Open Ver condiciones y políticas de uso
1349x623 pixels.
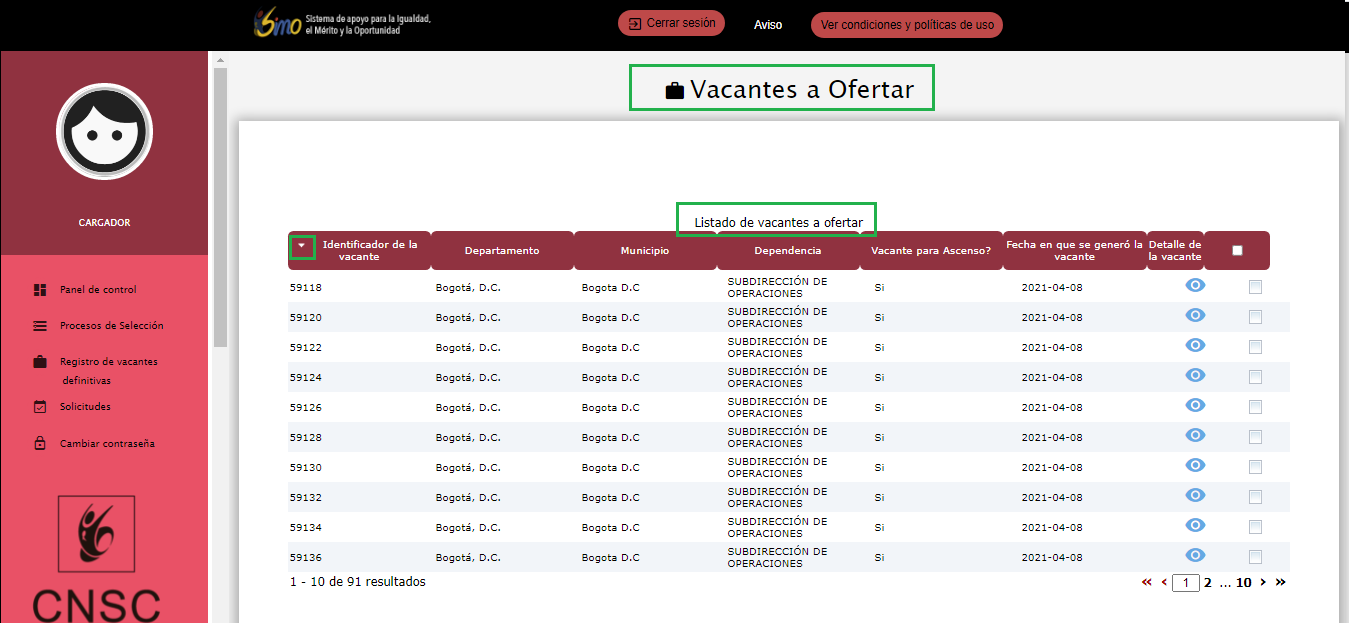click(x=906, y=25)
